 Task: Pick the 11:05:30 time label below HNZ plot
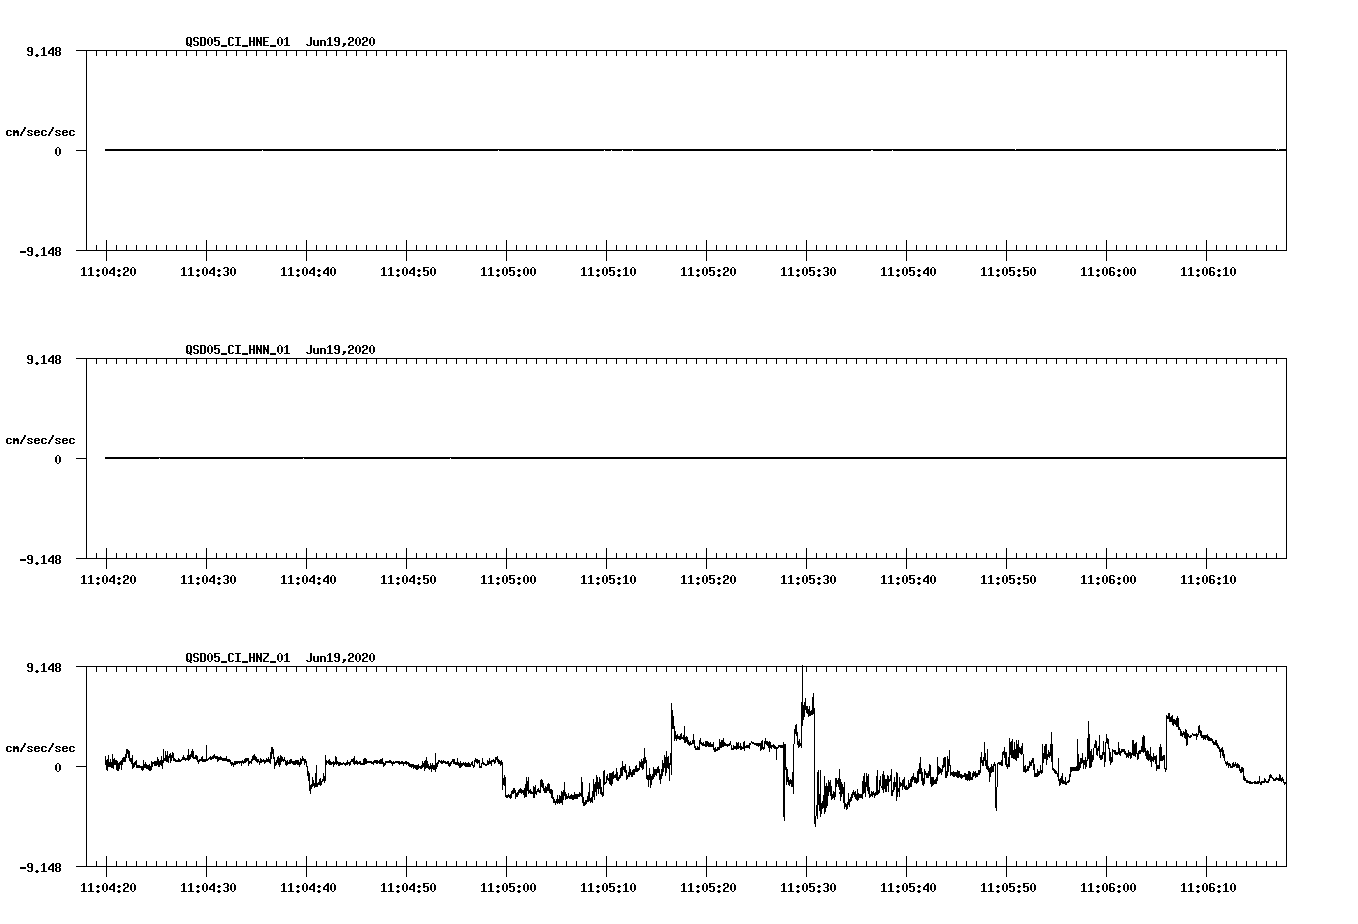click(808, 887)
